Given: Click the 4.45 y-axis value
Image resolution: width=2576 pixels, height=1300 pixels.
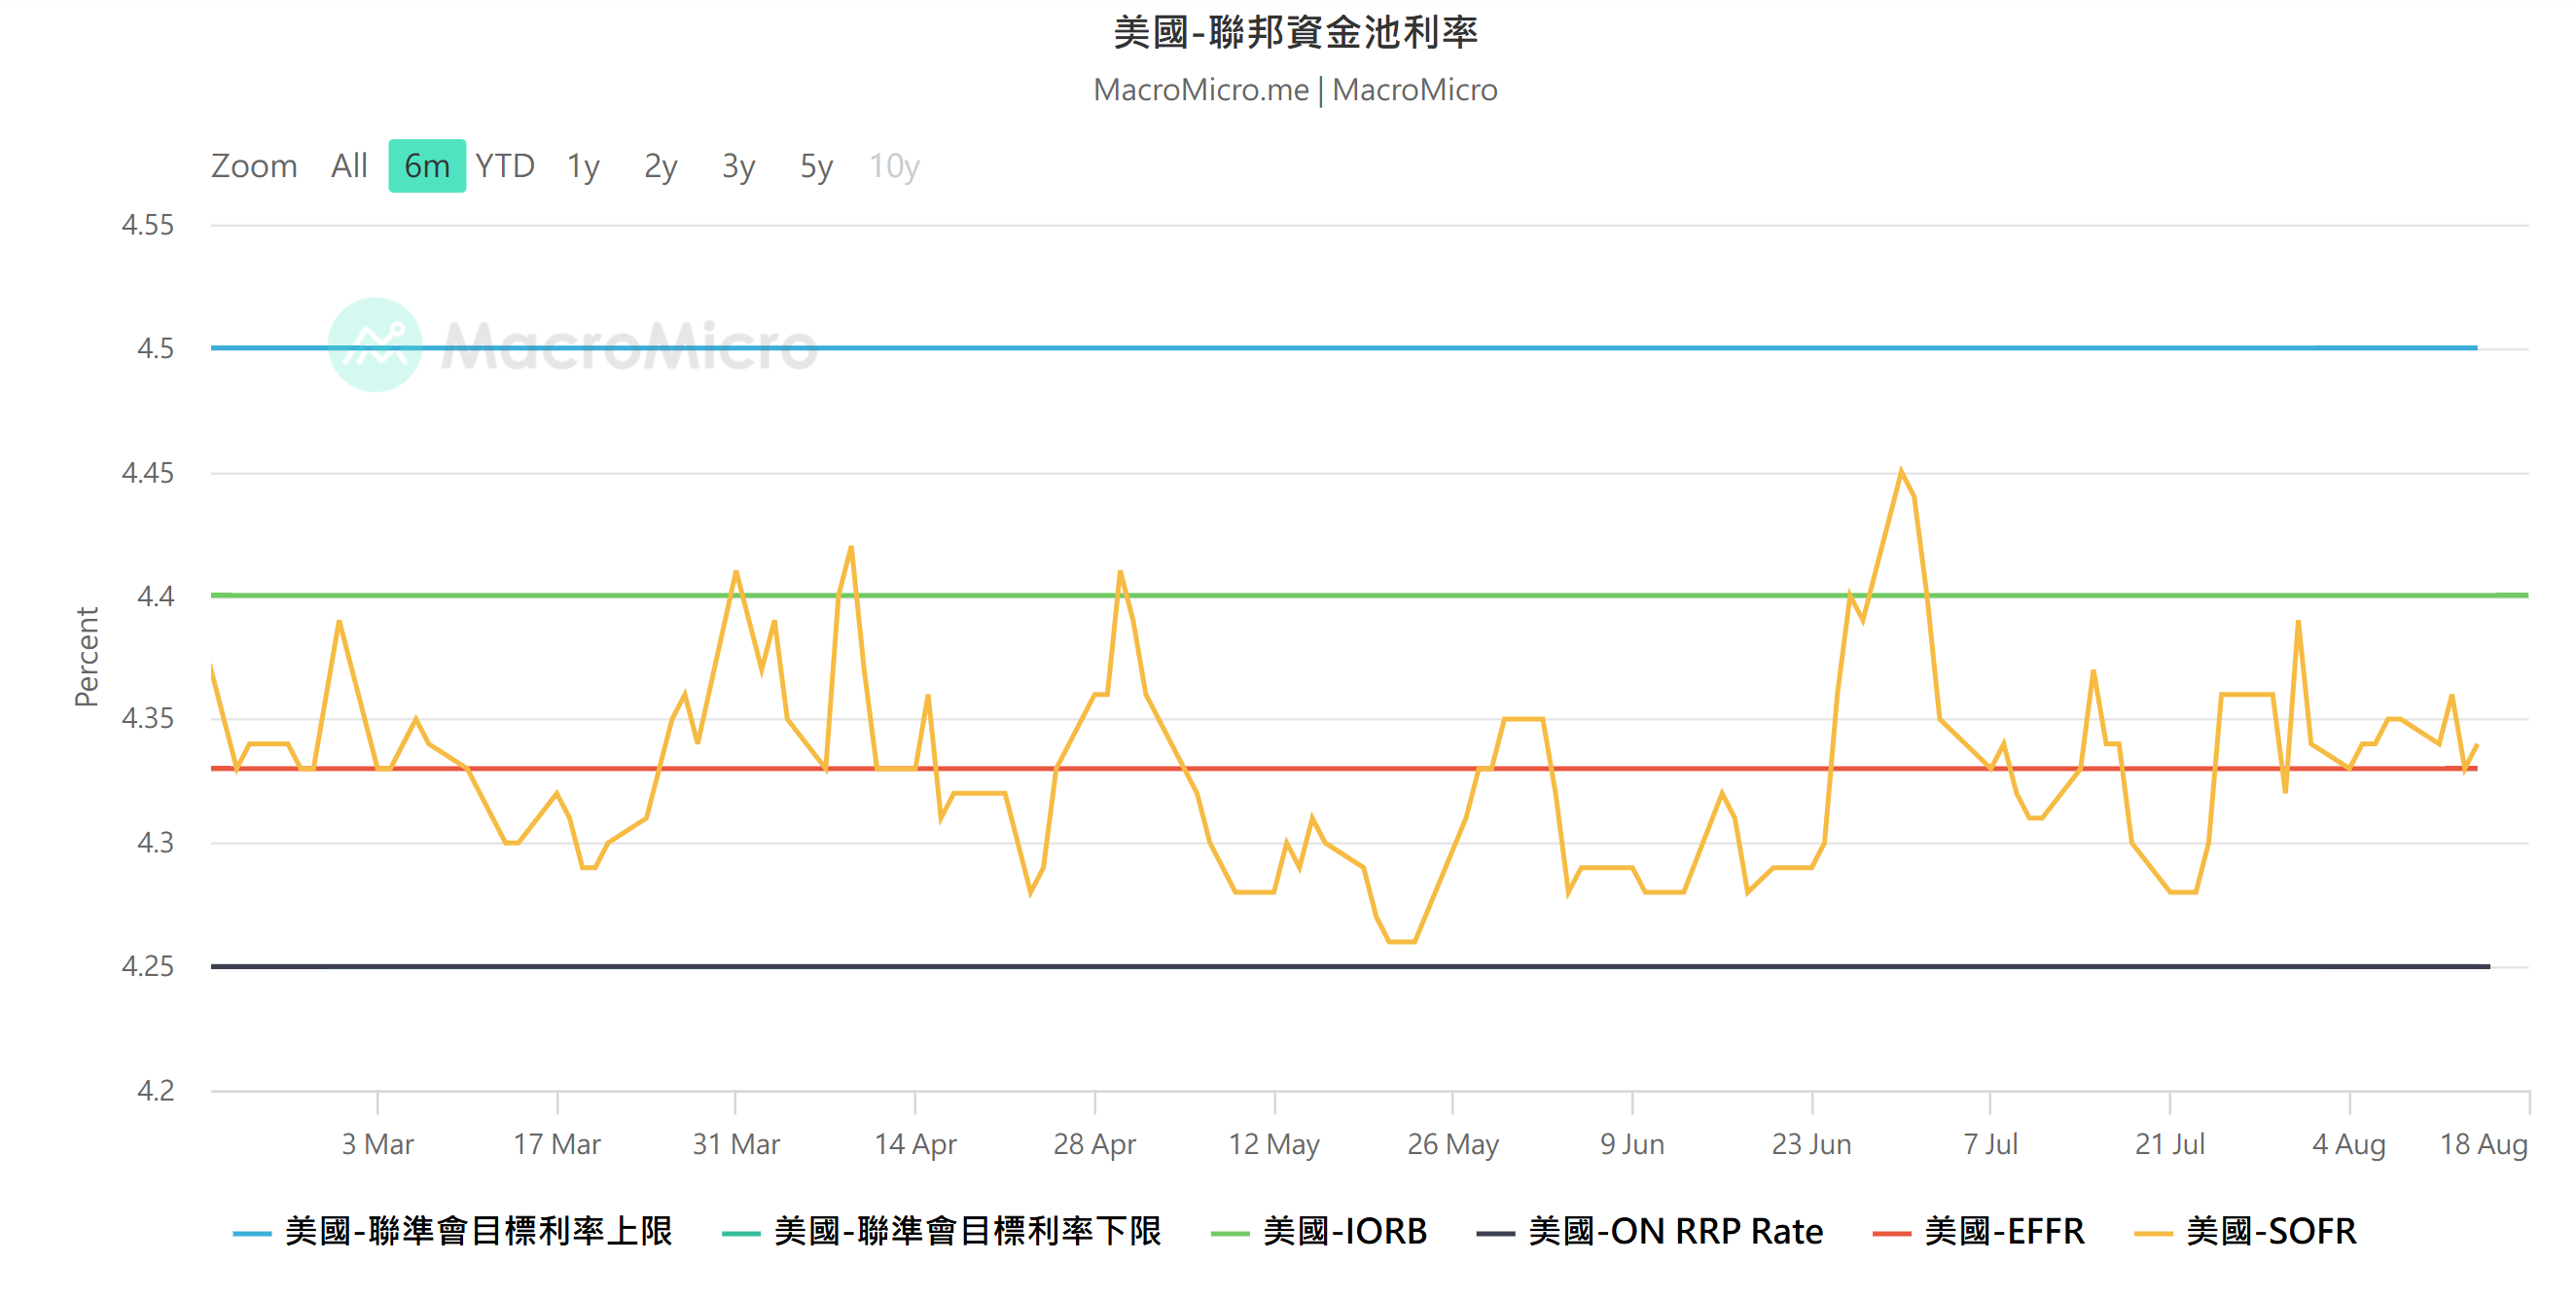Looking at the screenshot, I should tap(148, 473).
